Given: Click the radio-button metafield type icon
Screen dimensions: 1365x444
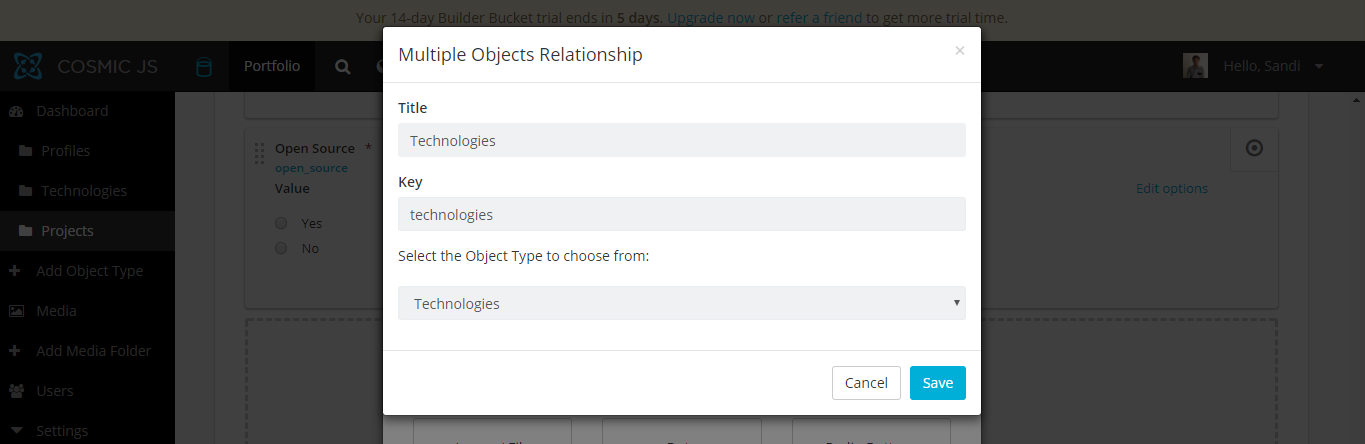Looking at the screenshot, I should [1254, 148].
